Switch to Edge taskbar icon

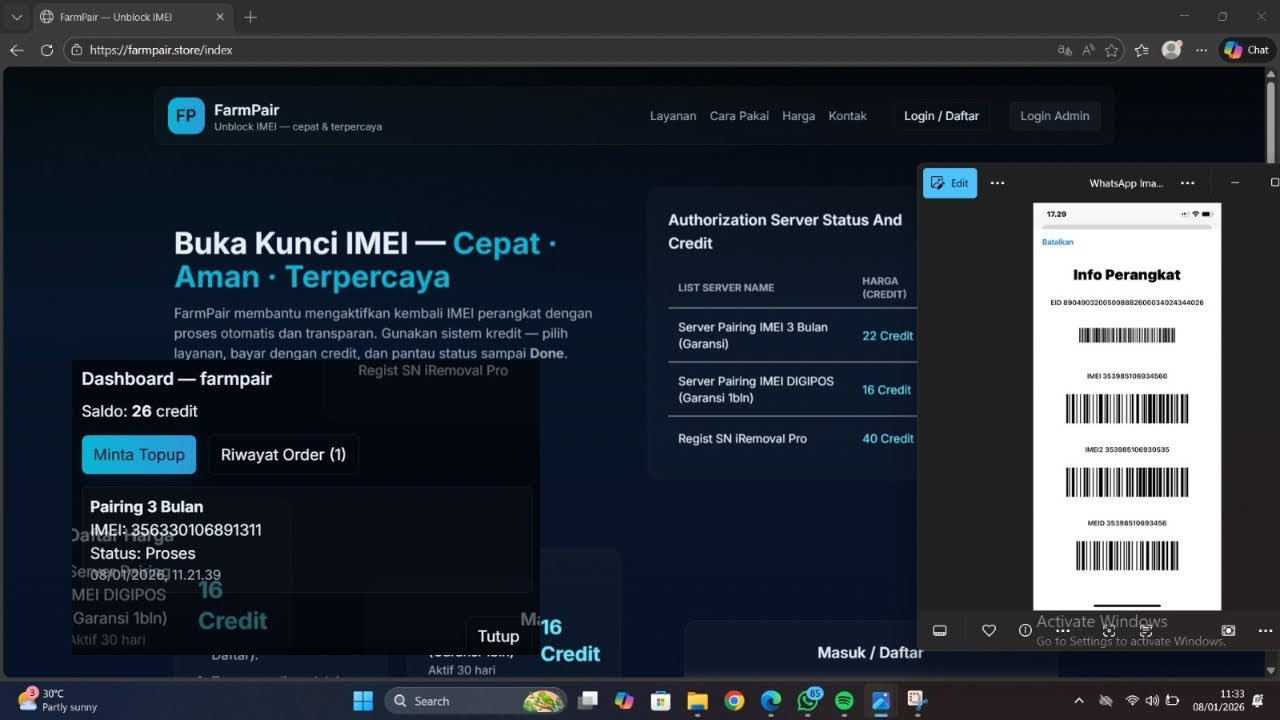[771, 700]
